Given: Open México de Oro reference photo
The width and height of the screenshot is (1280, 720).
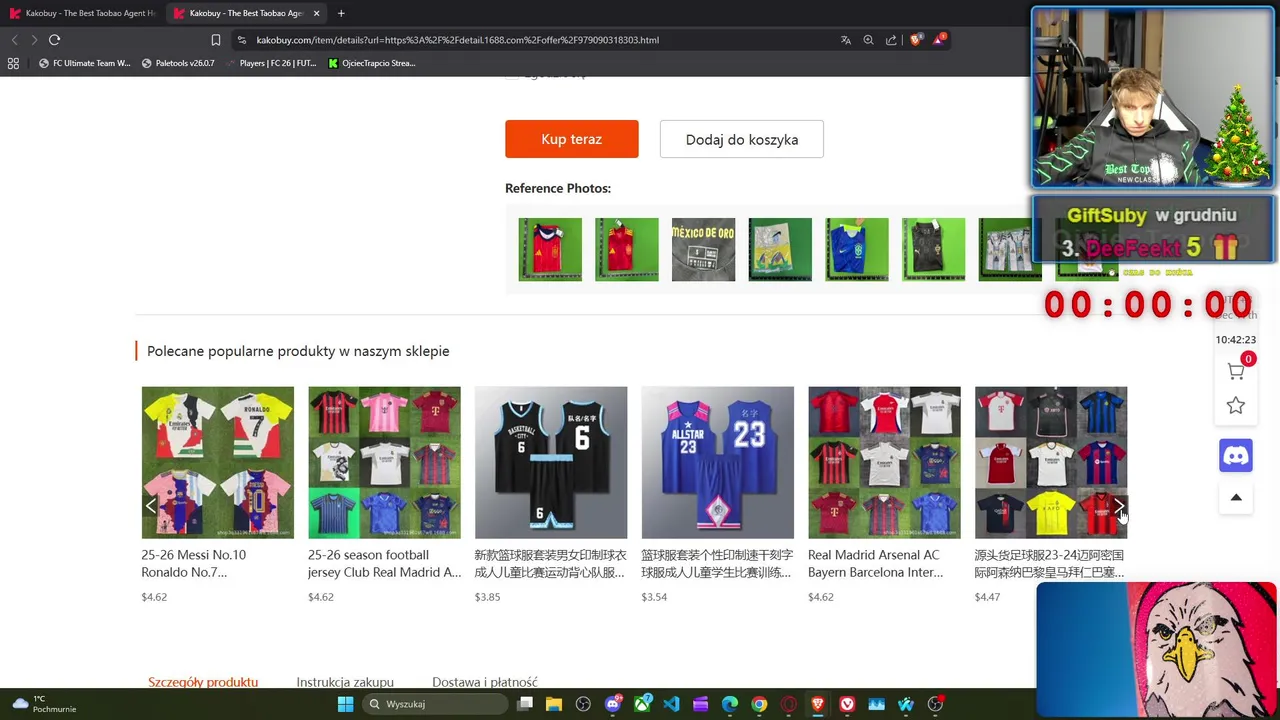Looking at the screenshot, I should tap(703, 249).
